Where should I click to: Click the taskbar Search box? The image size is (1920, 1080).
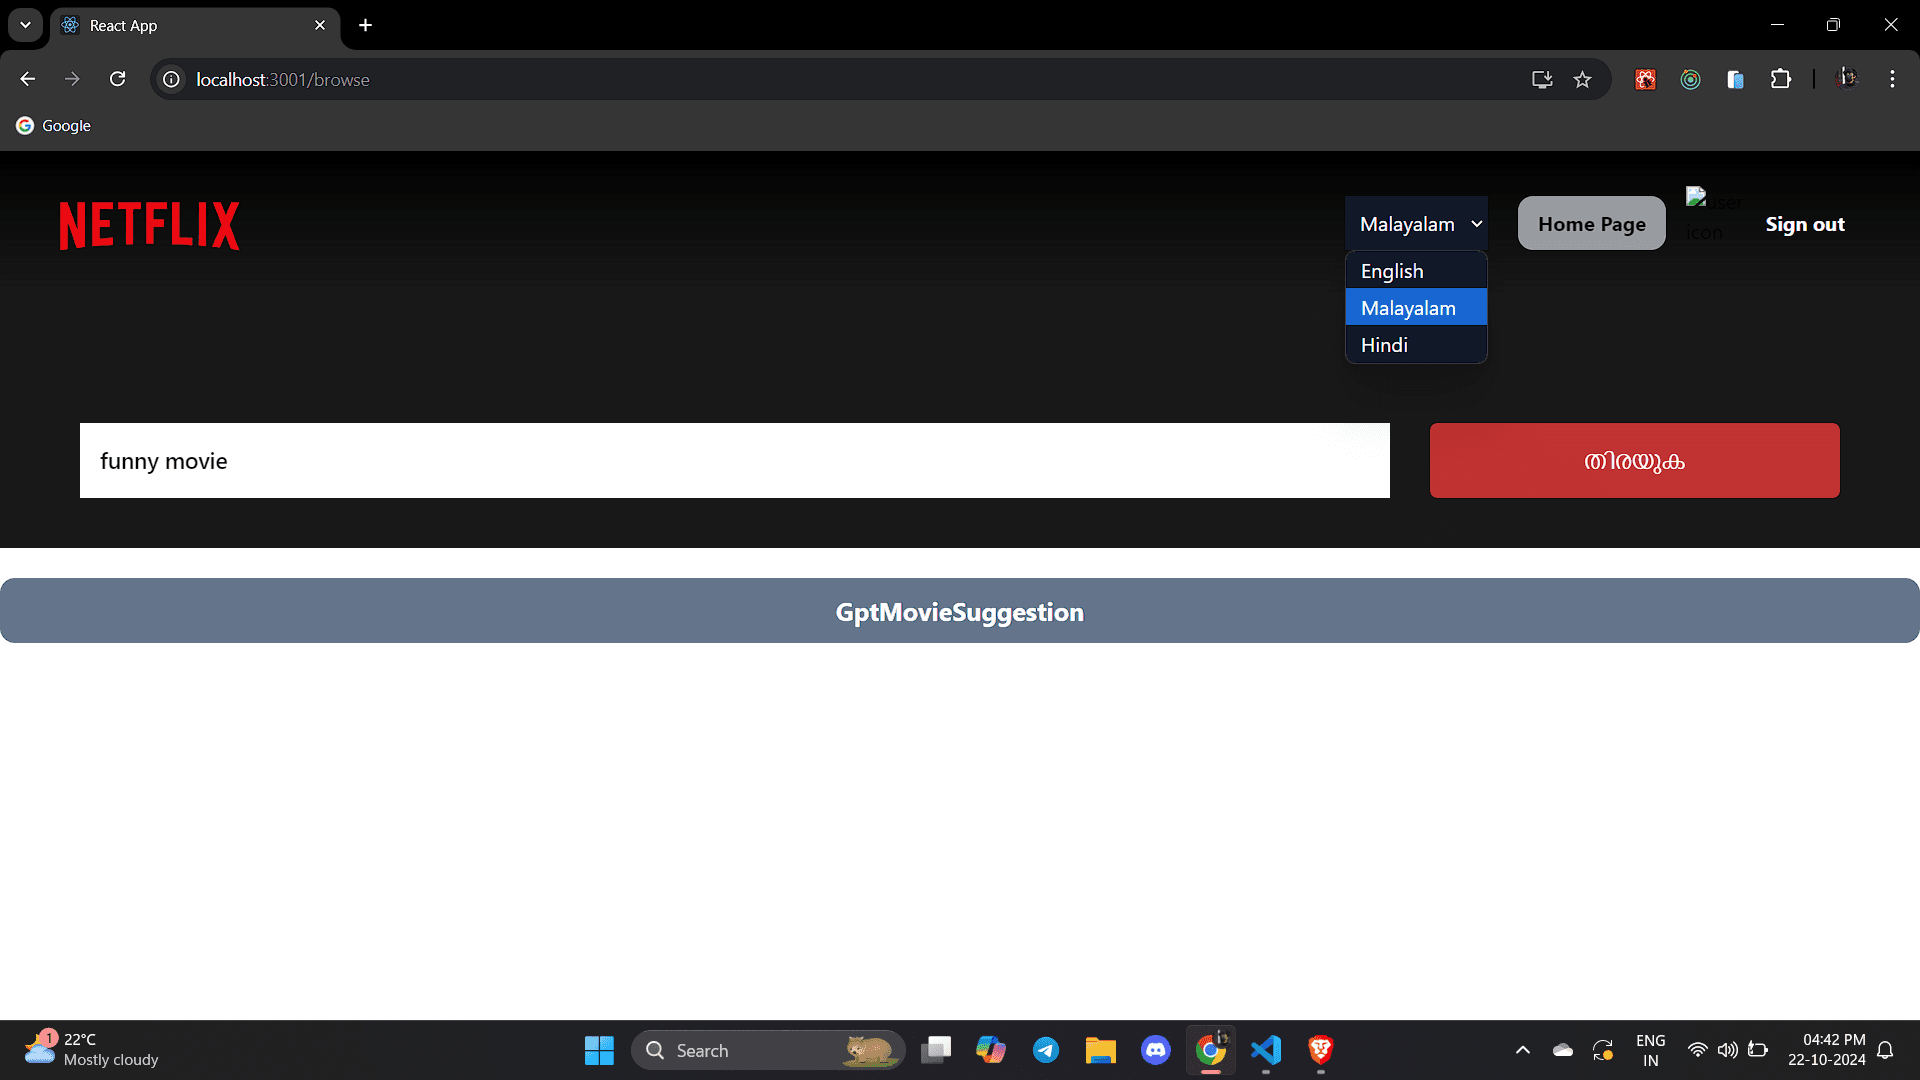pos(768,1050)
